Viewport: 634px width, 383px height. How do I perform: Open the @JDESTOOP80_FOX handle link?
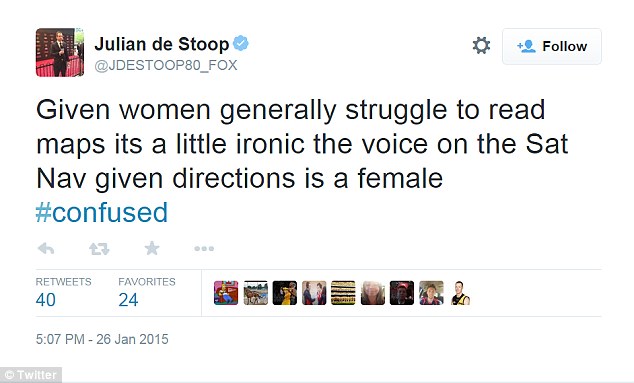coord(166,65)
